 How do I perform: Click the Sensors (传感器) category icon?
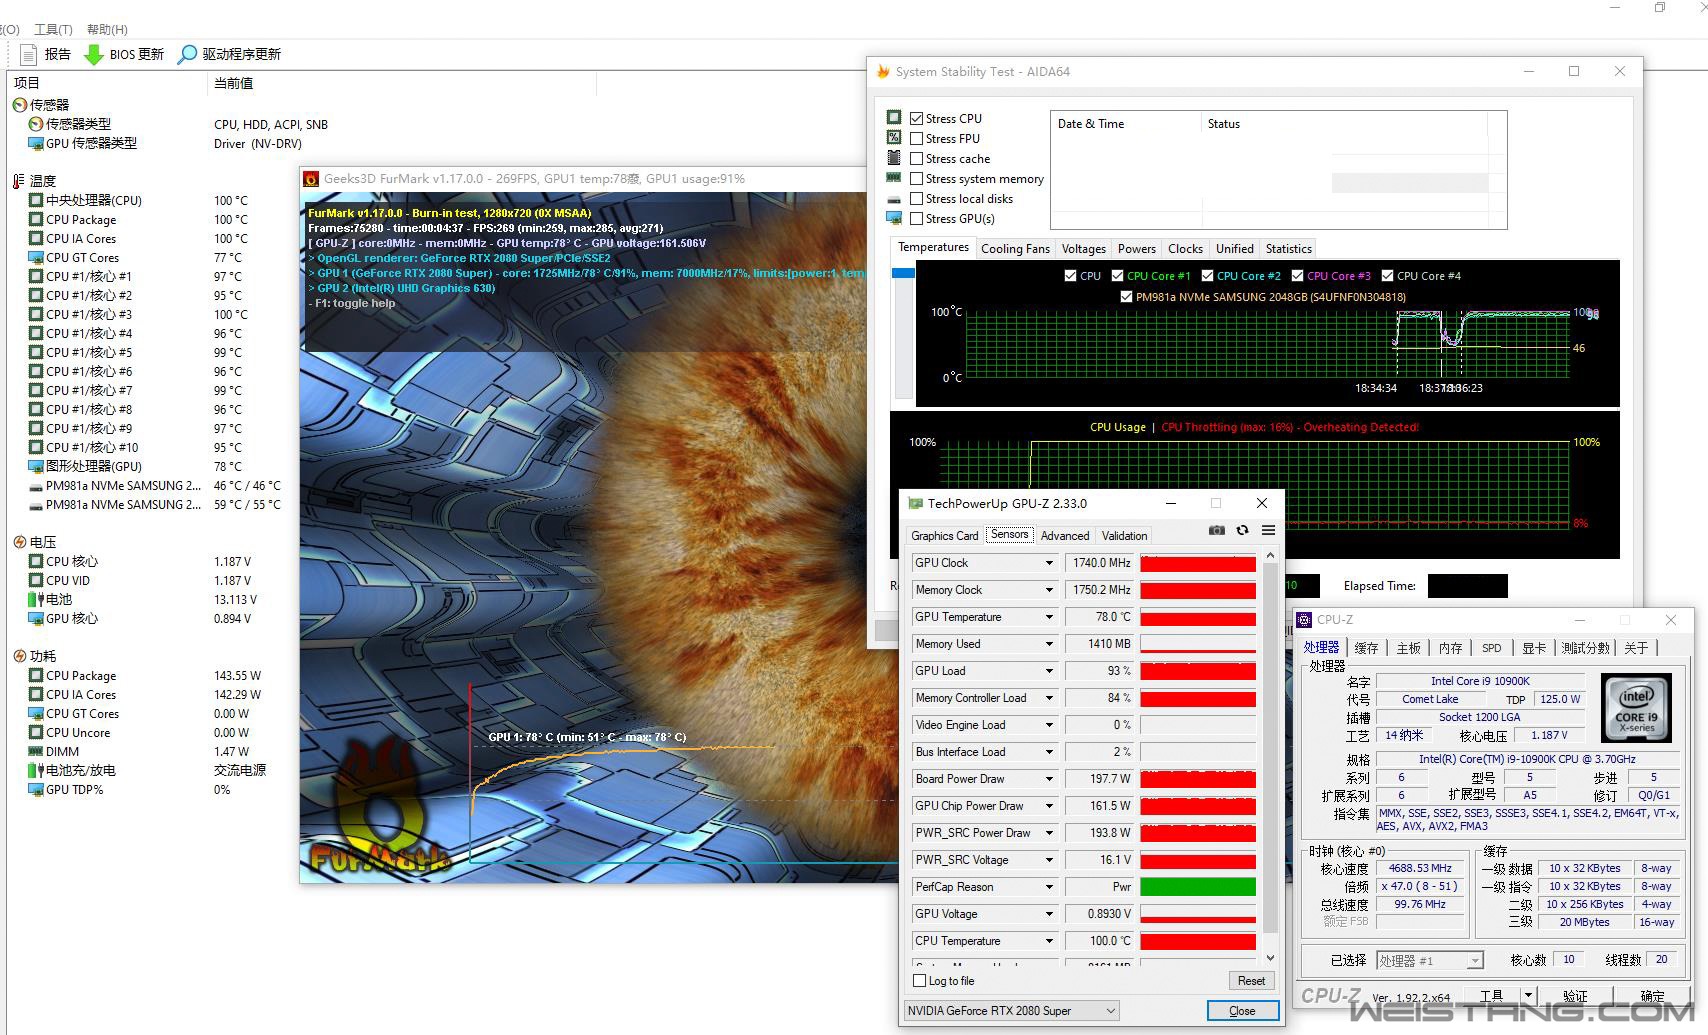click(x=20, y=104)
